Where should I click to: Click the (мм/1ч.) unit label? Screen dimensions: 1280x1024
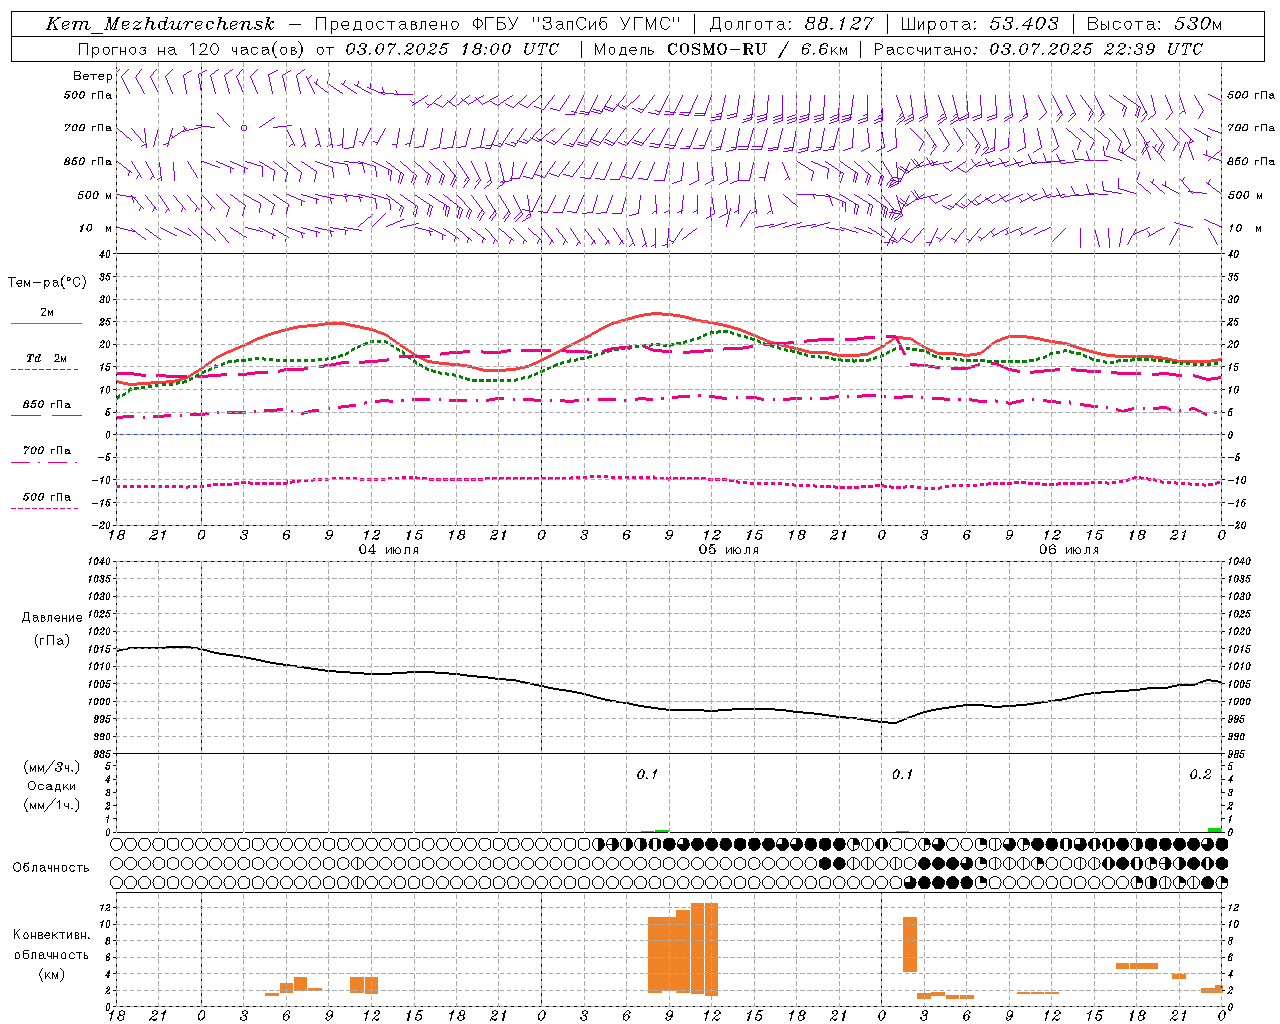[x=52, y=805]
